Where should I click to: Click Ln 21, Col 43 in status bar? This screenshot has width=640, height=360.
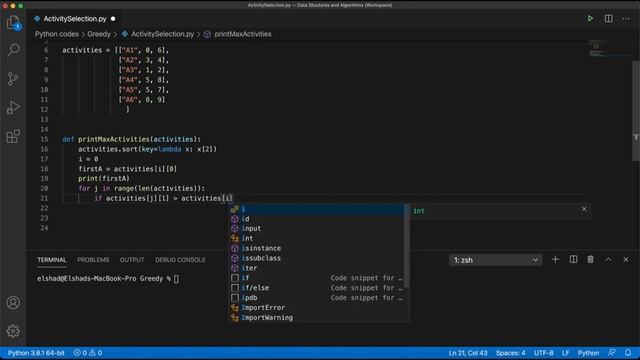(x=468, y=353)
